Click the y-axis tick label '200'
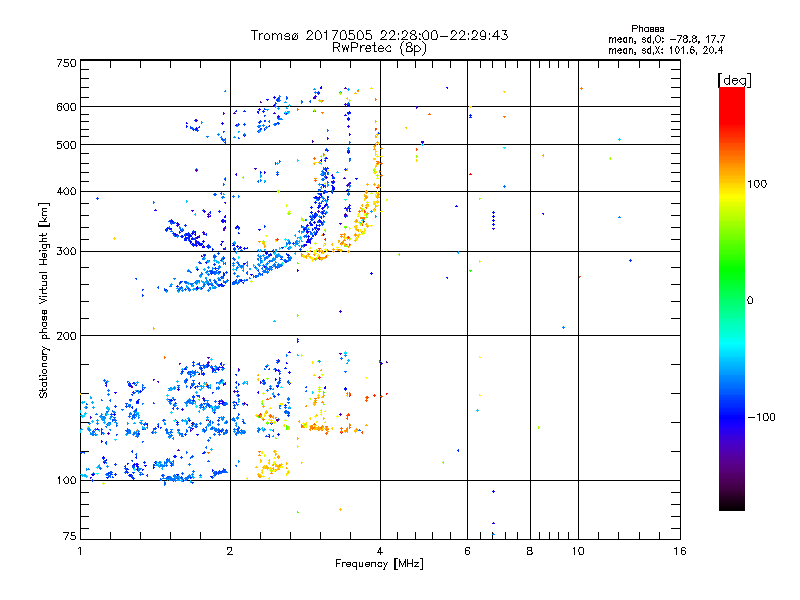This screenshot has width=800, height=600. coord(66,336)
